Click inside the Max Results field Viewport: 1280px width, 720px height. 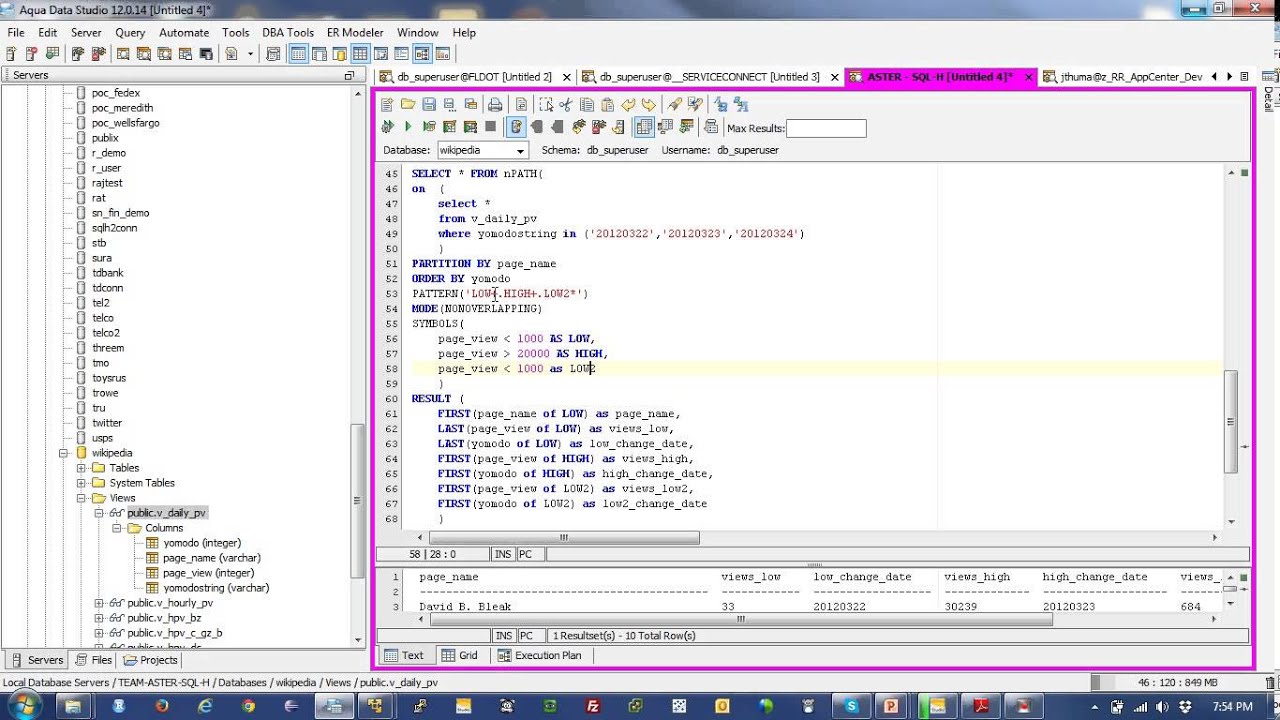826,128
